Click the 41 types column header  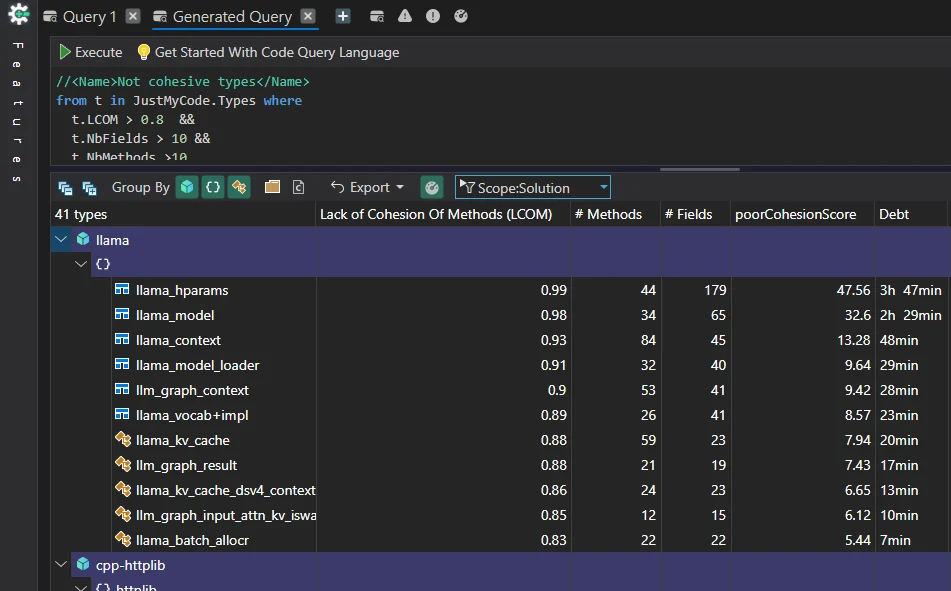tap(183, 214)
